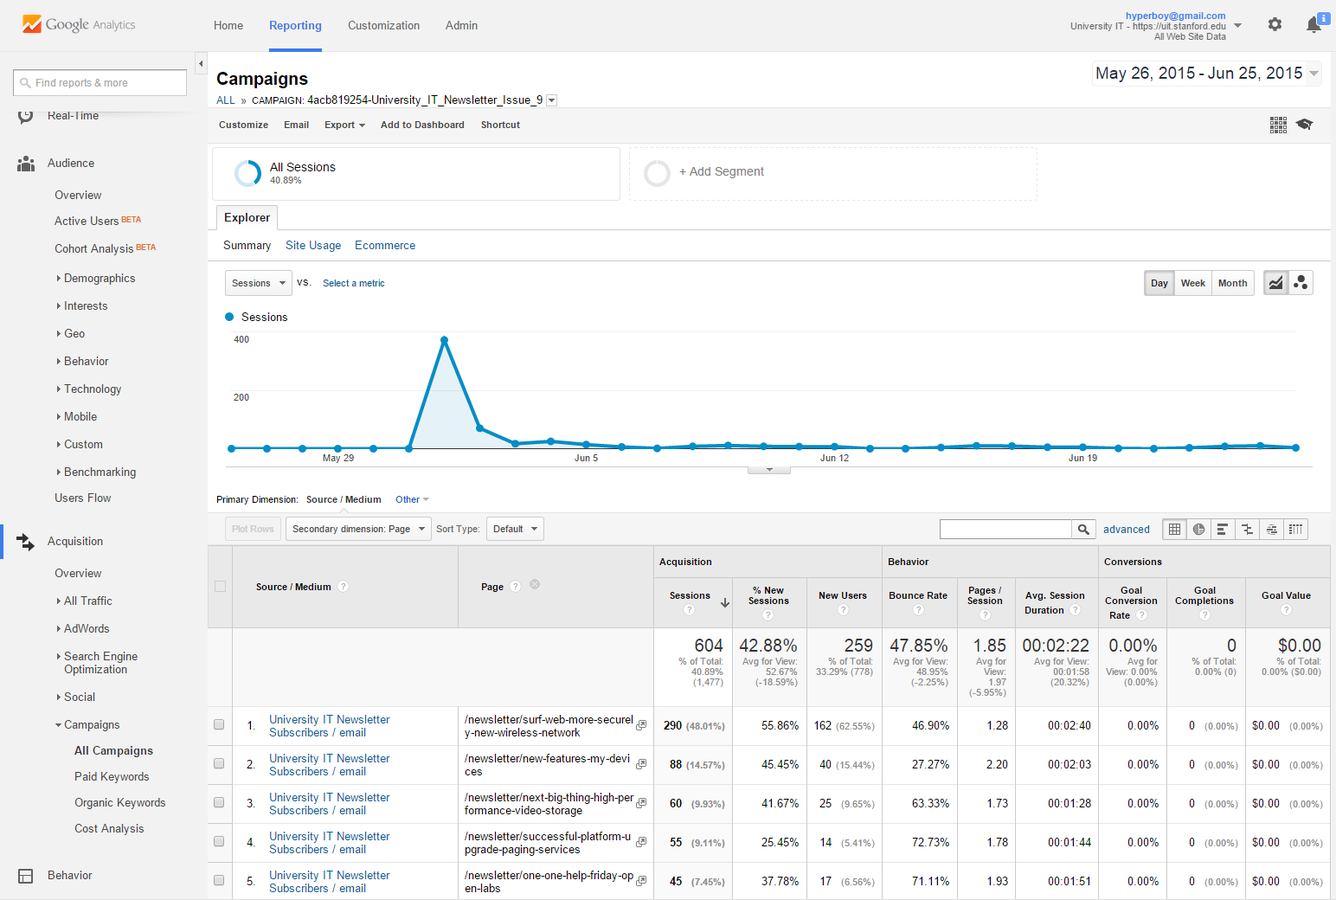Click the Customize button

point(243,125)
